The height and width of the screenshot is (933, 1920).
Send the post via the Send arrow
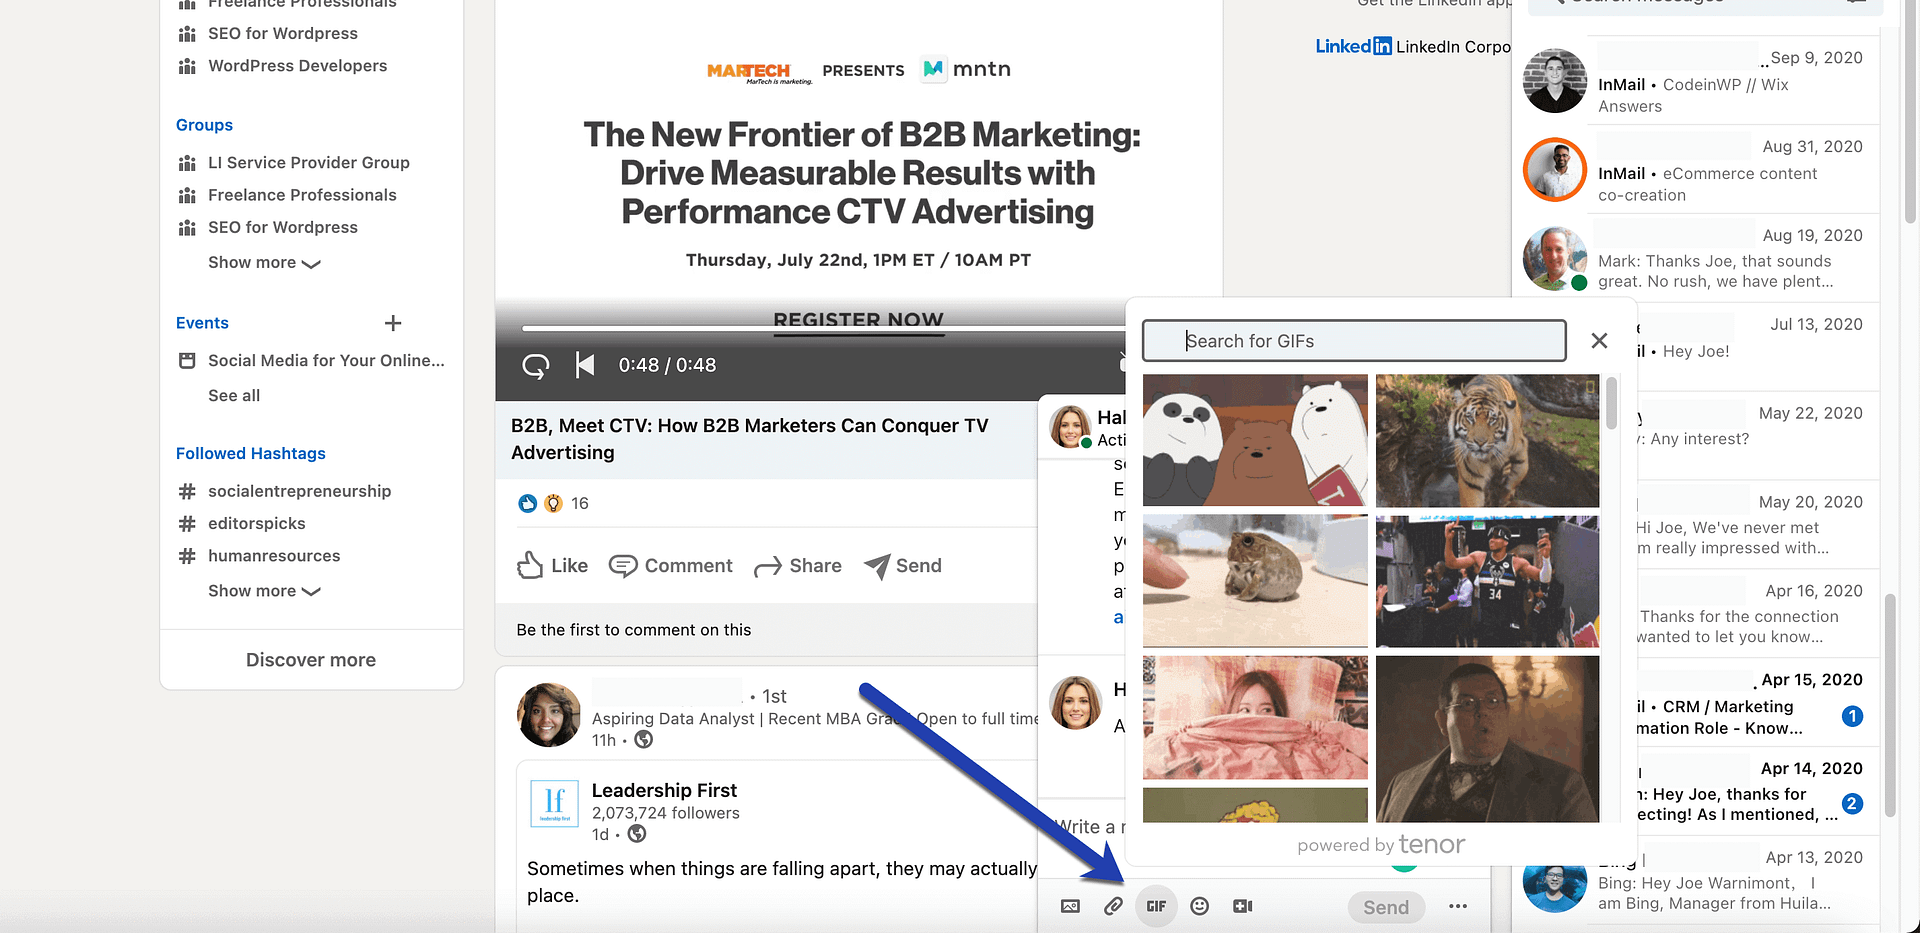tap(901, 565)
